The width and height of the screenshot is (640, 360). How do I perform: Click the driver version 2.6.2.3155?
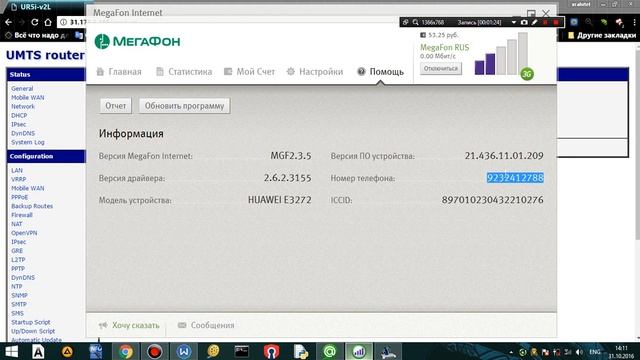tap(287, 178)
